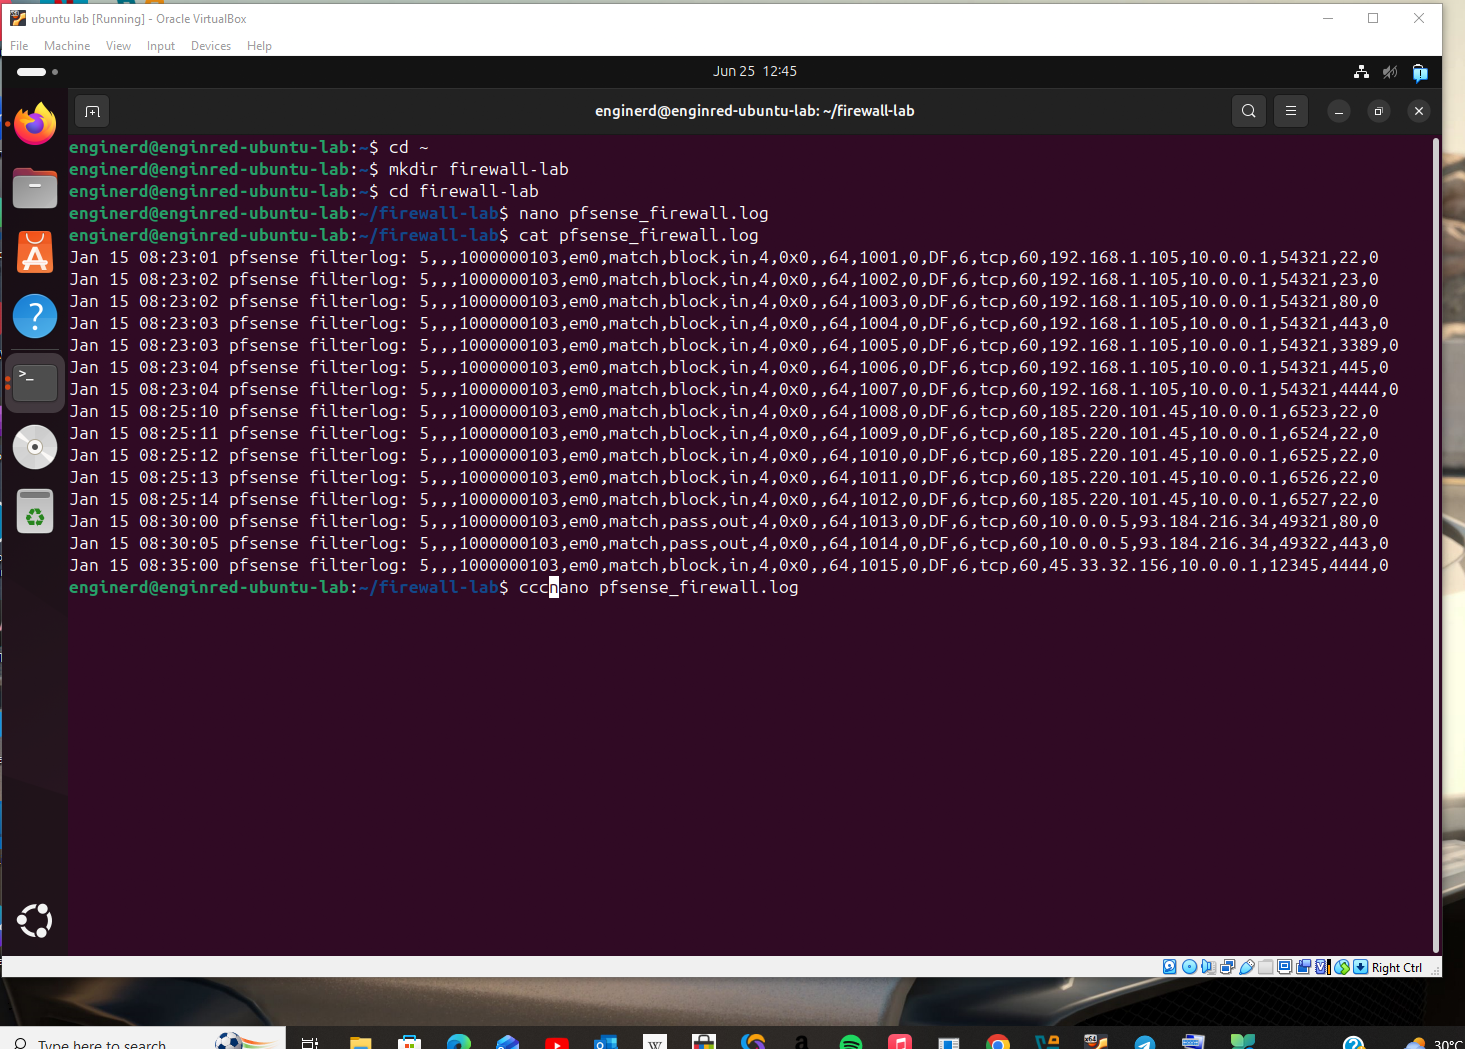
Task: Open the GNOME system menu rightmost icon
Action: click(x=1420, y=72)
